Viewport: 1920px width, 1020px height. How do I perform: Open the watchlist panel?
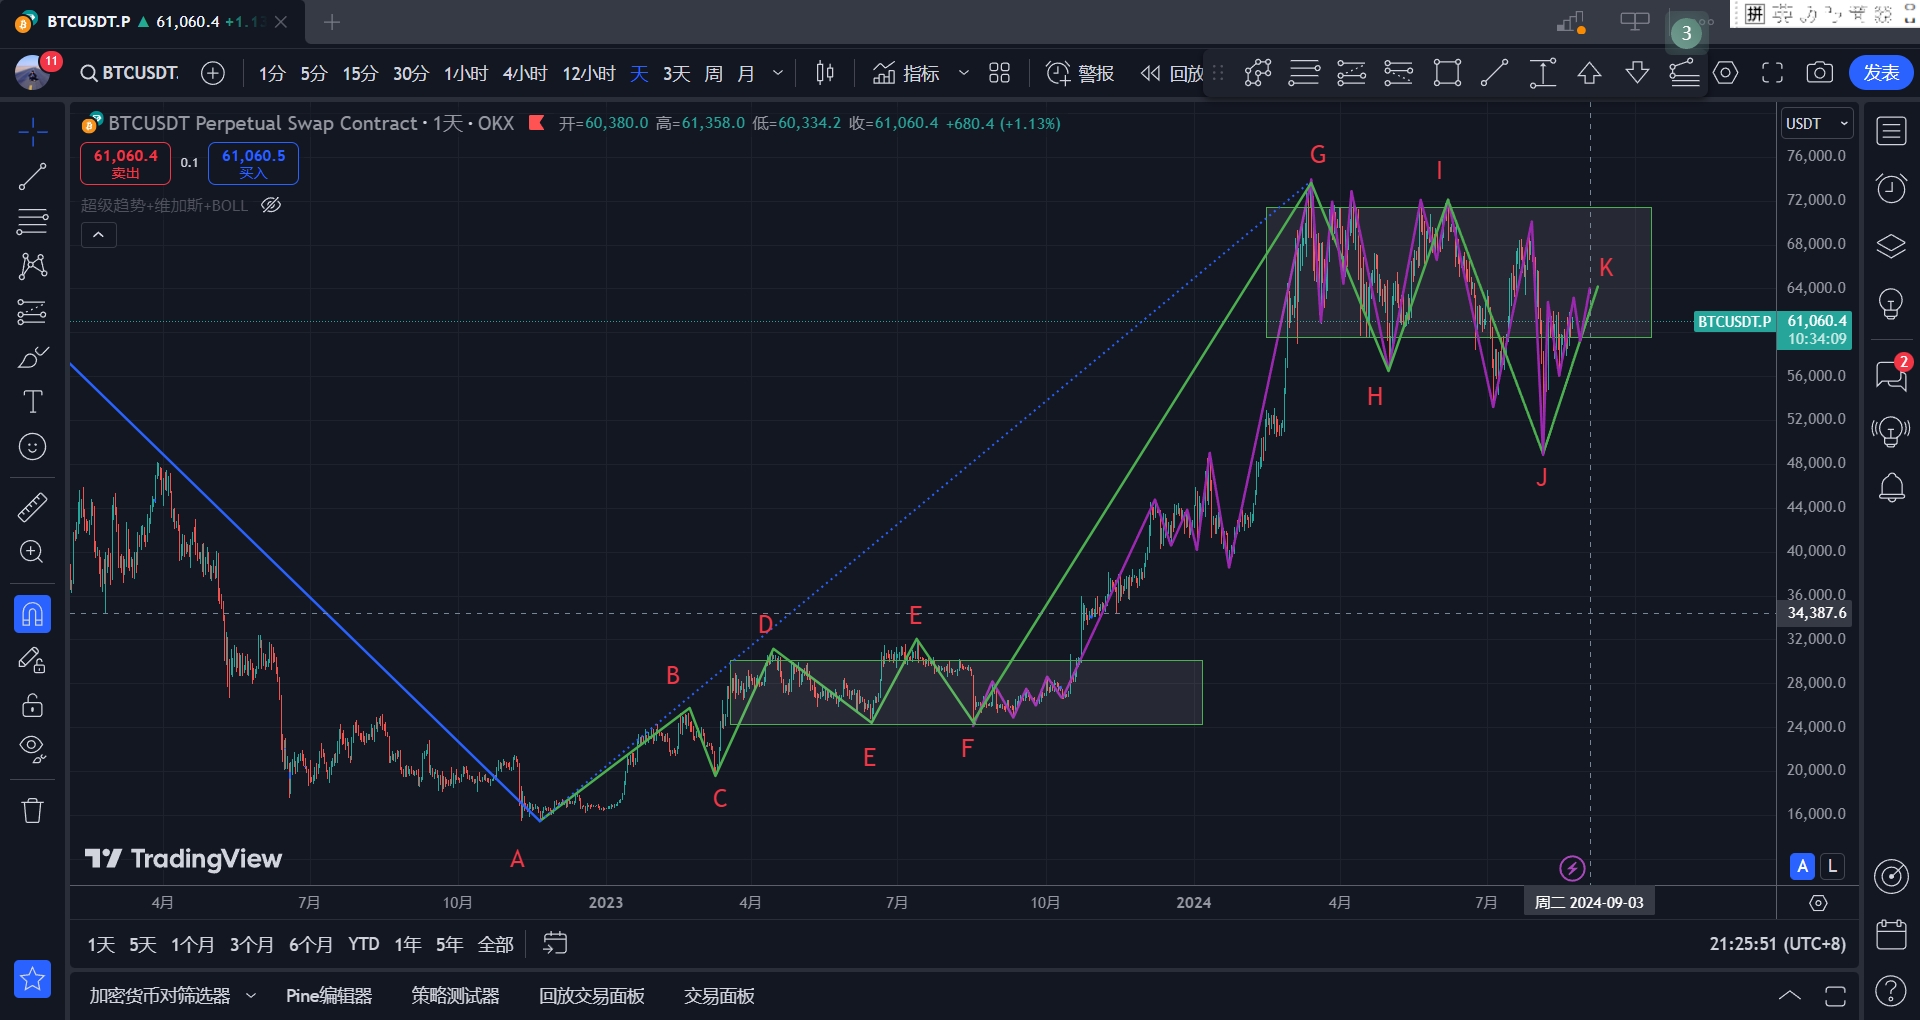[x=1891, y=131]
